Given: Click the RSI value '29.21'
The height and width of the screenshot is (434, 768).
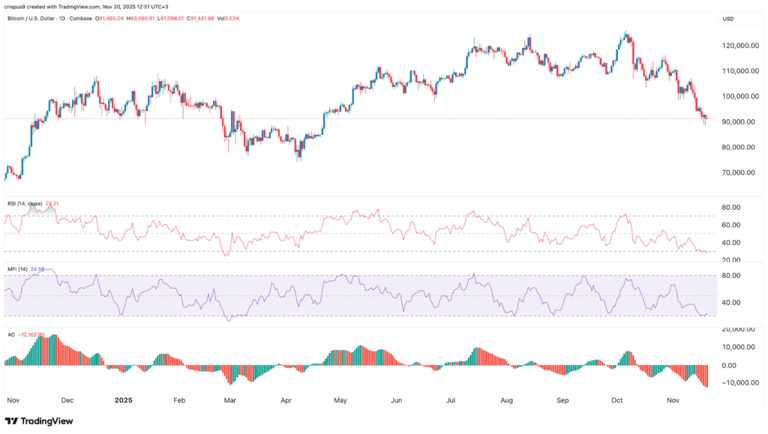Looking at the screenshot, I should 52,203.
